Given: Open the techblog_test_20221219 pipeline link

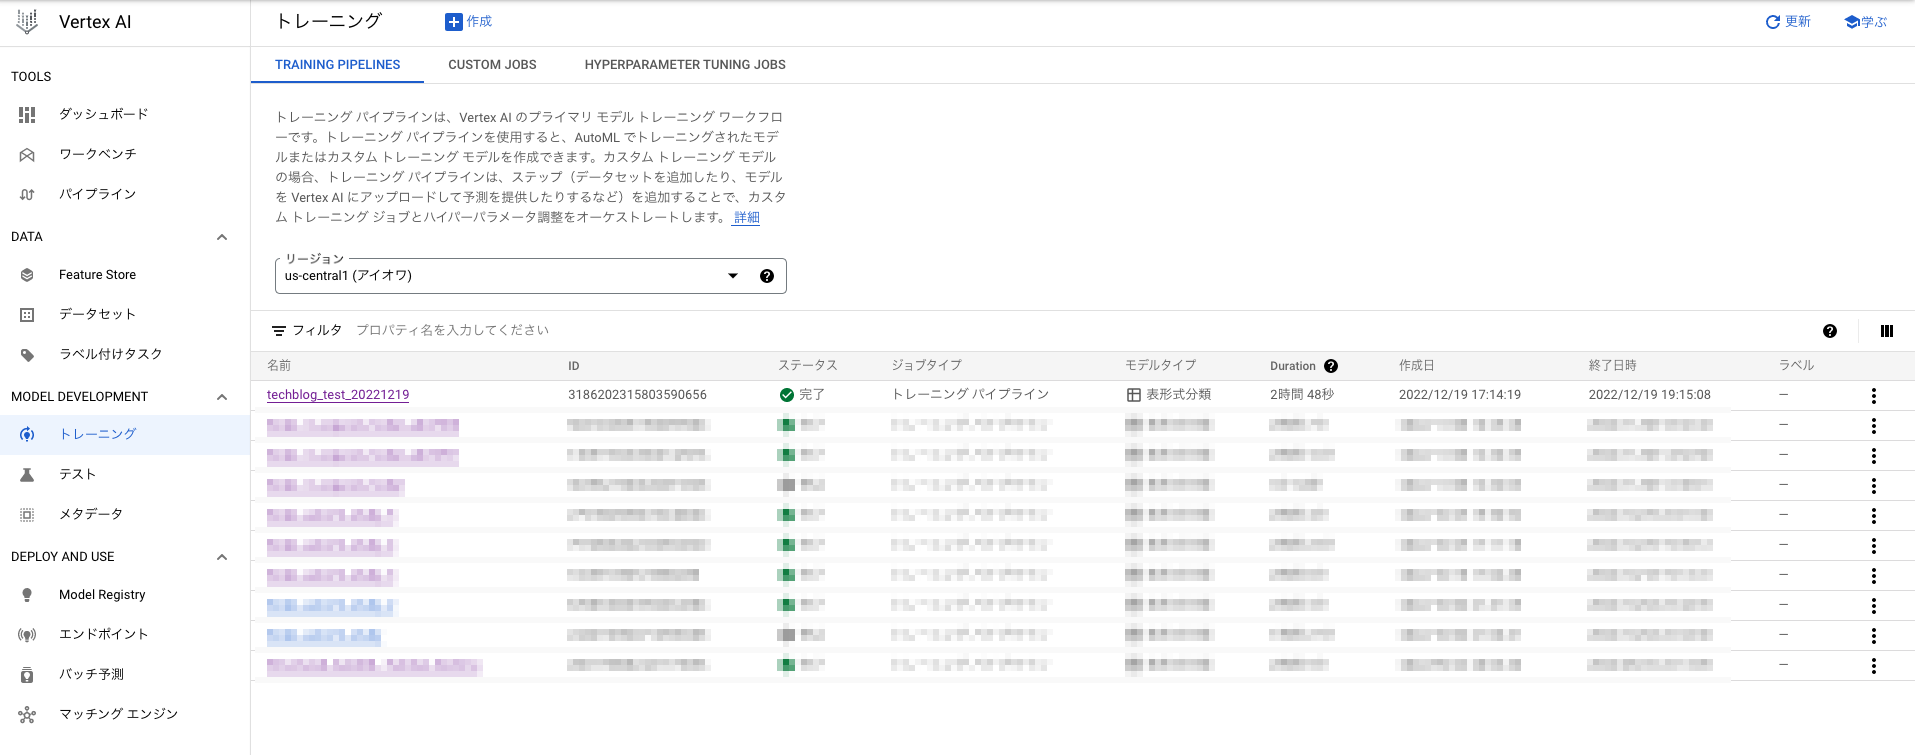Looking at the screenshot, I should (x=338, y=395).
